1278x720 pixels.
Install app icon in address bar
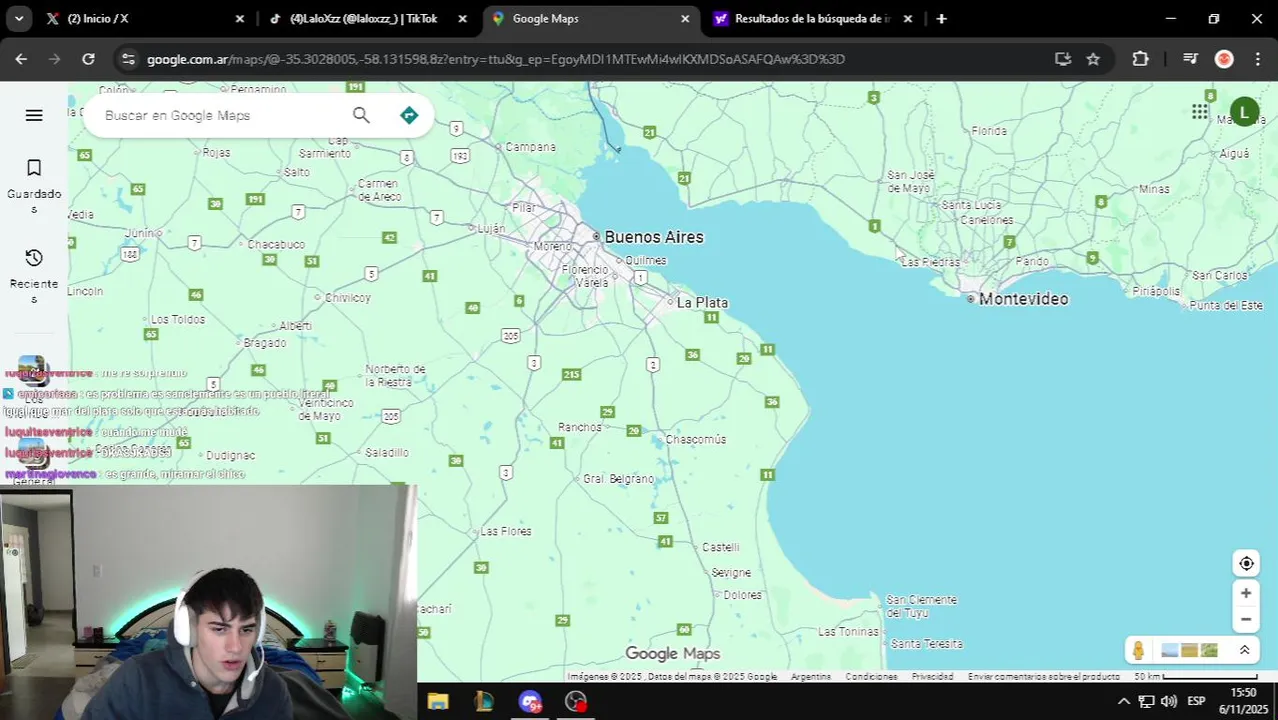pos(1062,59)
